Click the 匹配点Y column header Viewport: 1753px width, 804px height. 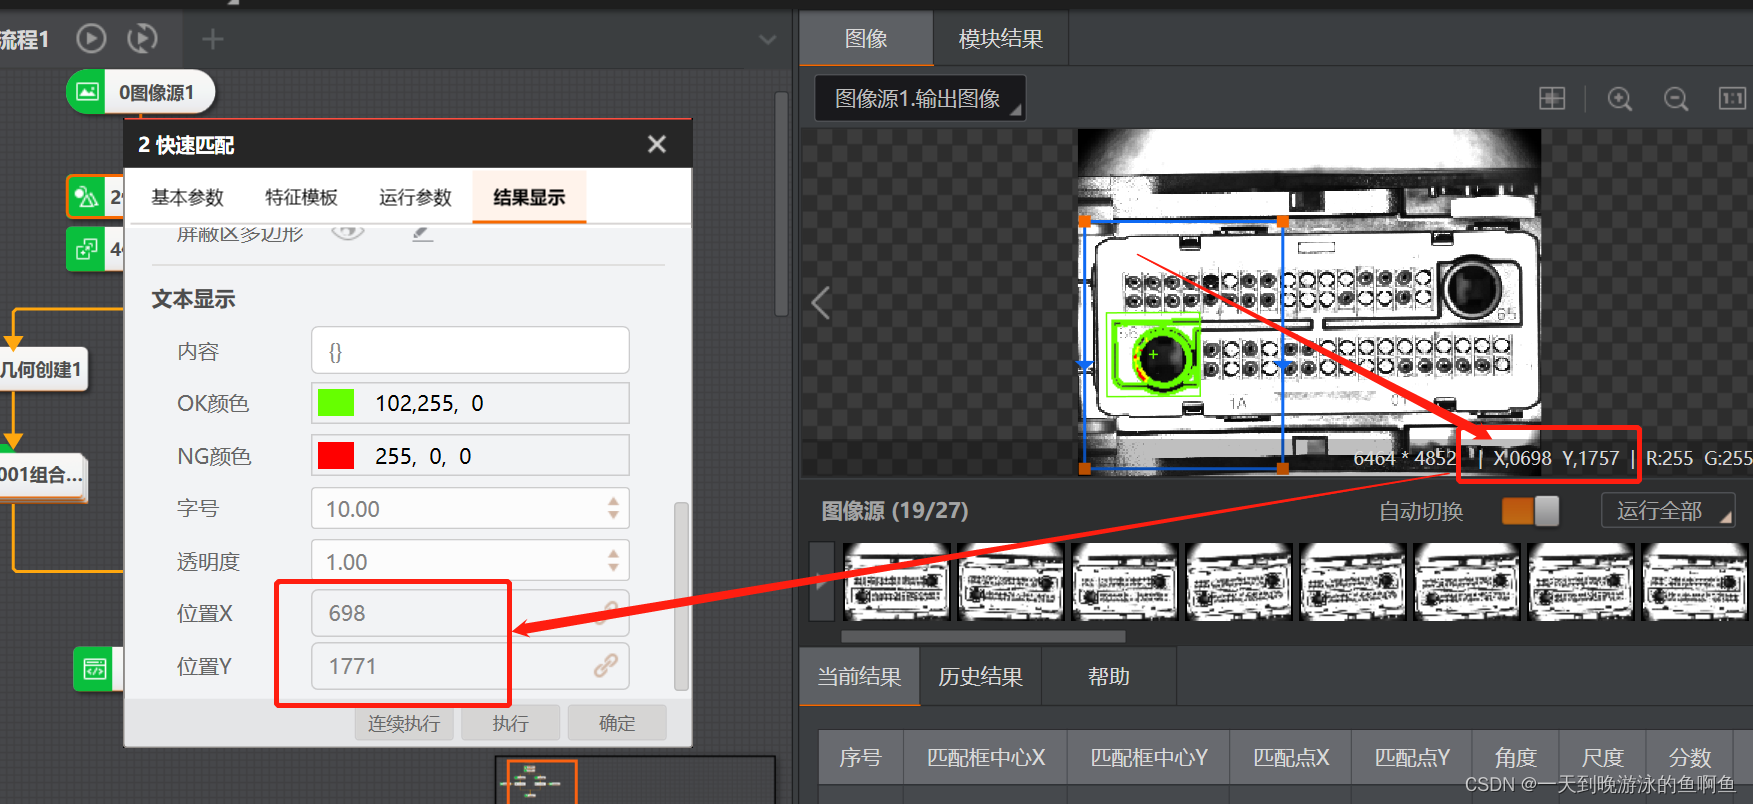pos(1412,757)
